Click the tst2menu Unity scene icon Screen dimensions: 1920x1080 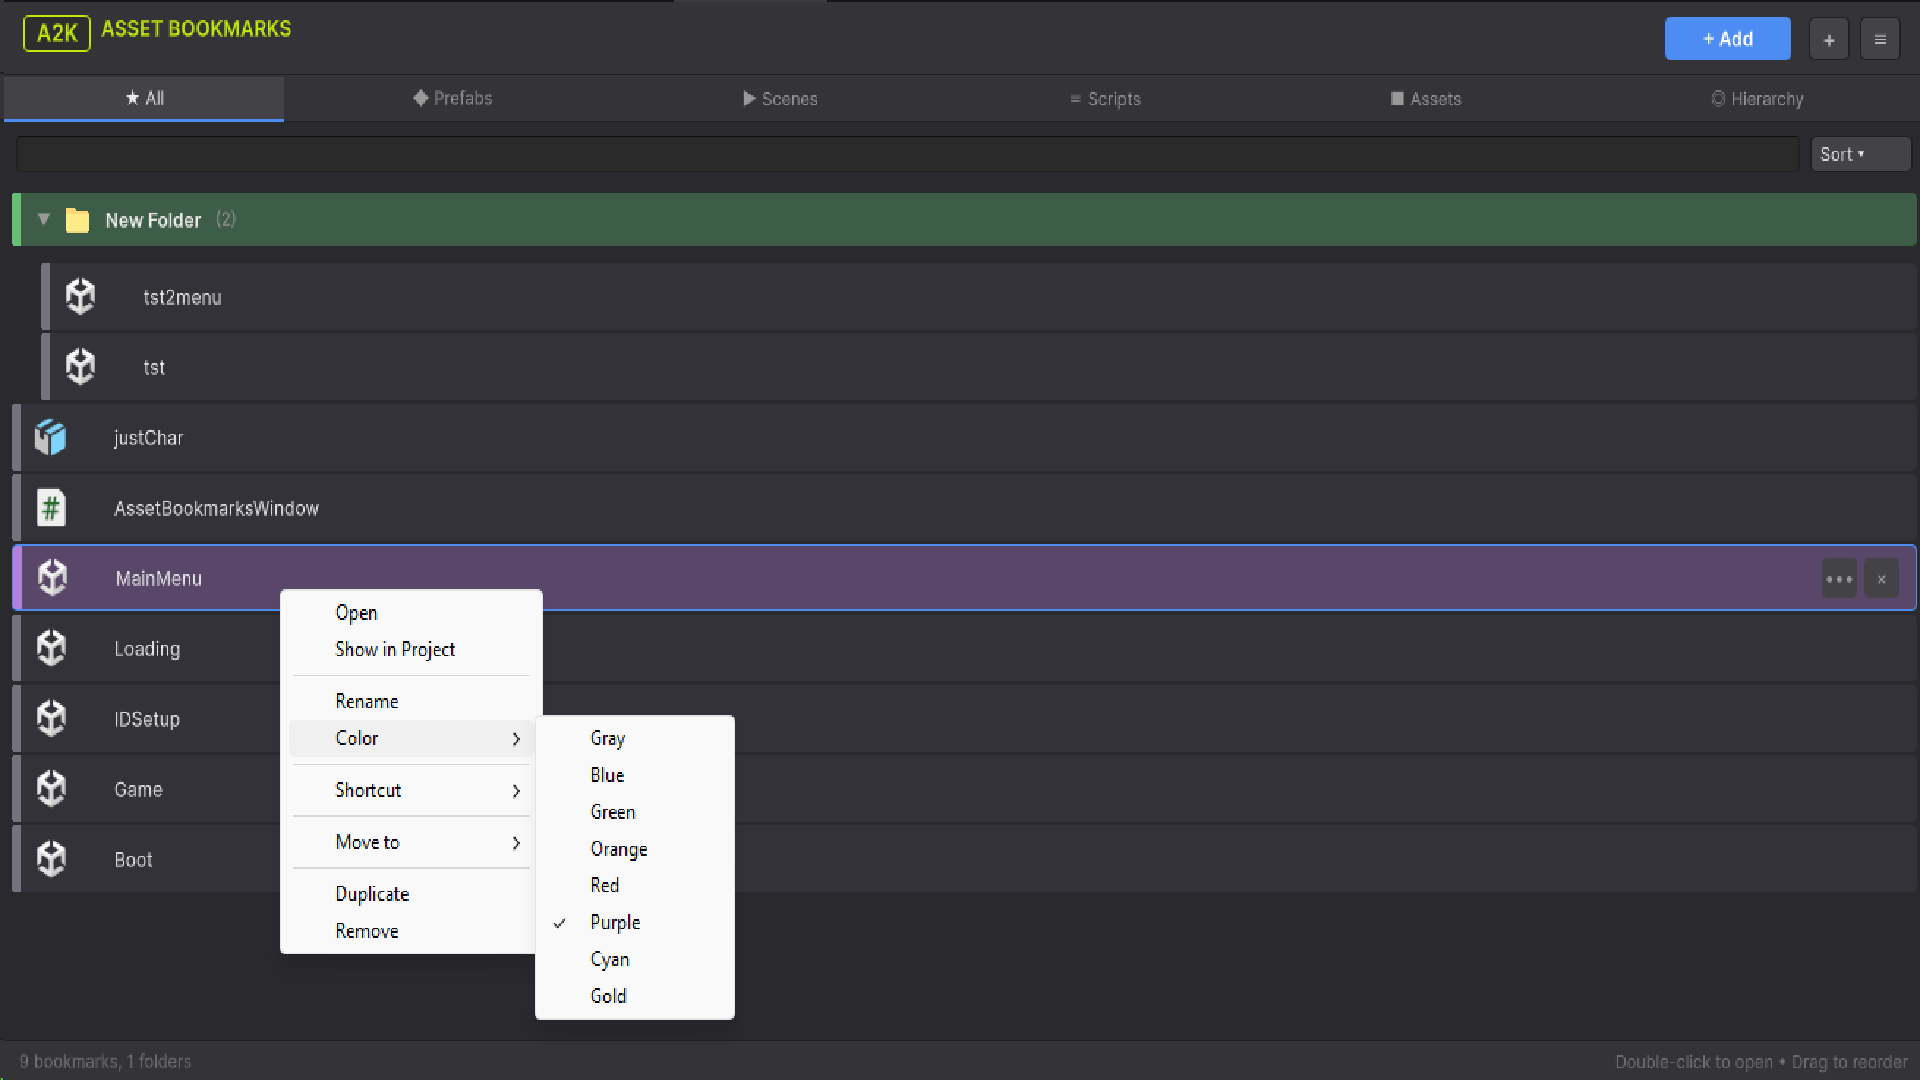click(81, 297)
